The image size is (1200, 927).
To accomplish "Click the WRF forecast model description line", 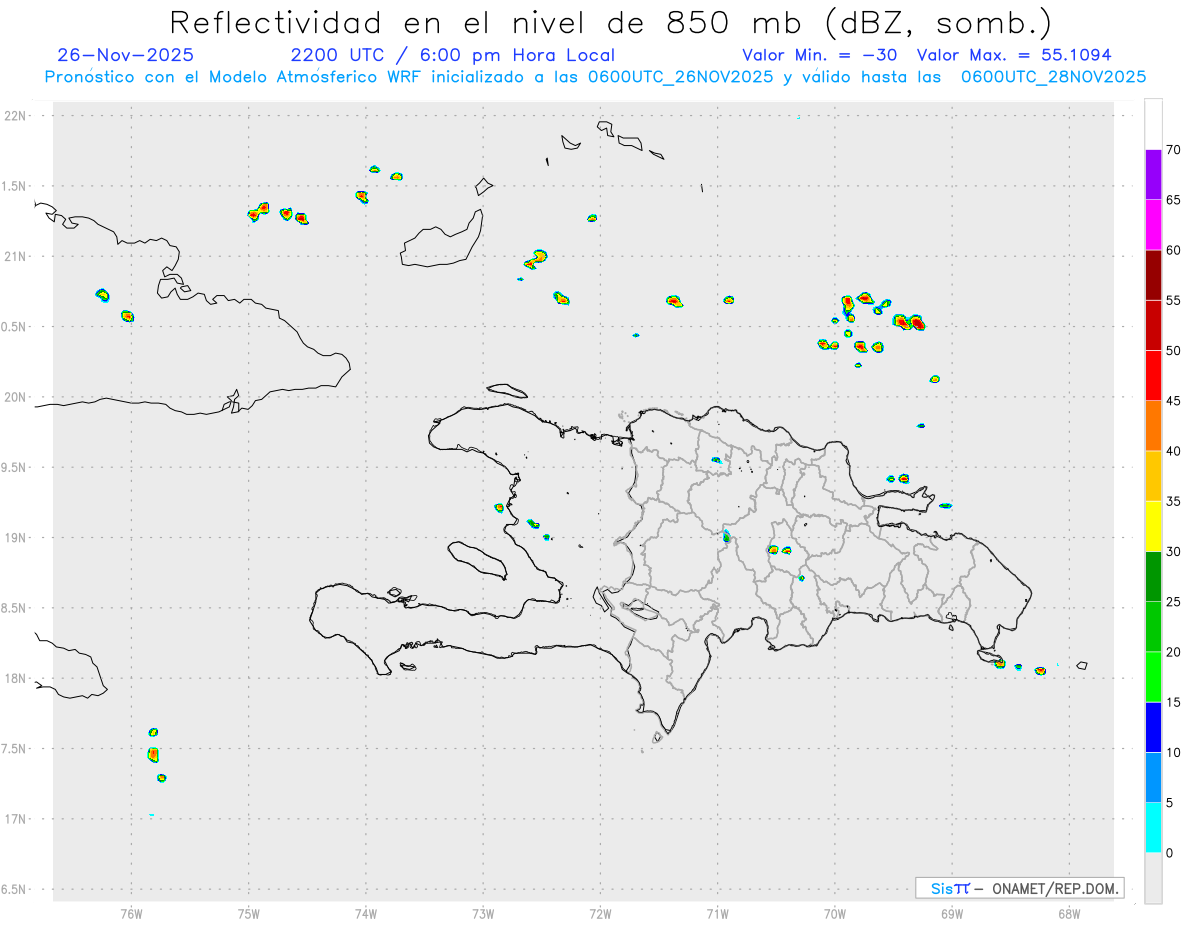I will [x=595, y=77].
